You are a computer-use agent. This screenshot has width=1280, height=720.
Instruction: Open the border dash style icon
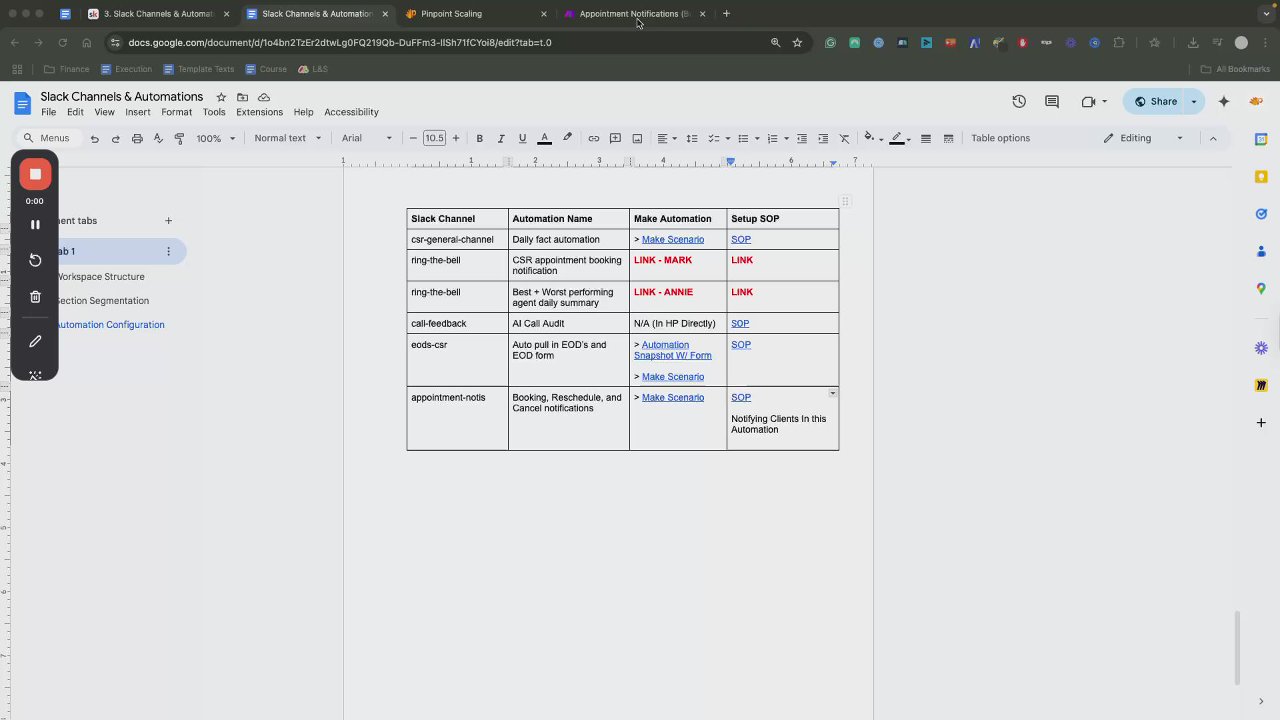(949, 138)
